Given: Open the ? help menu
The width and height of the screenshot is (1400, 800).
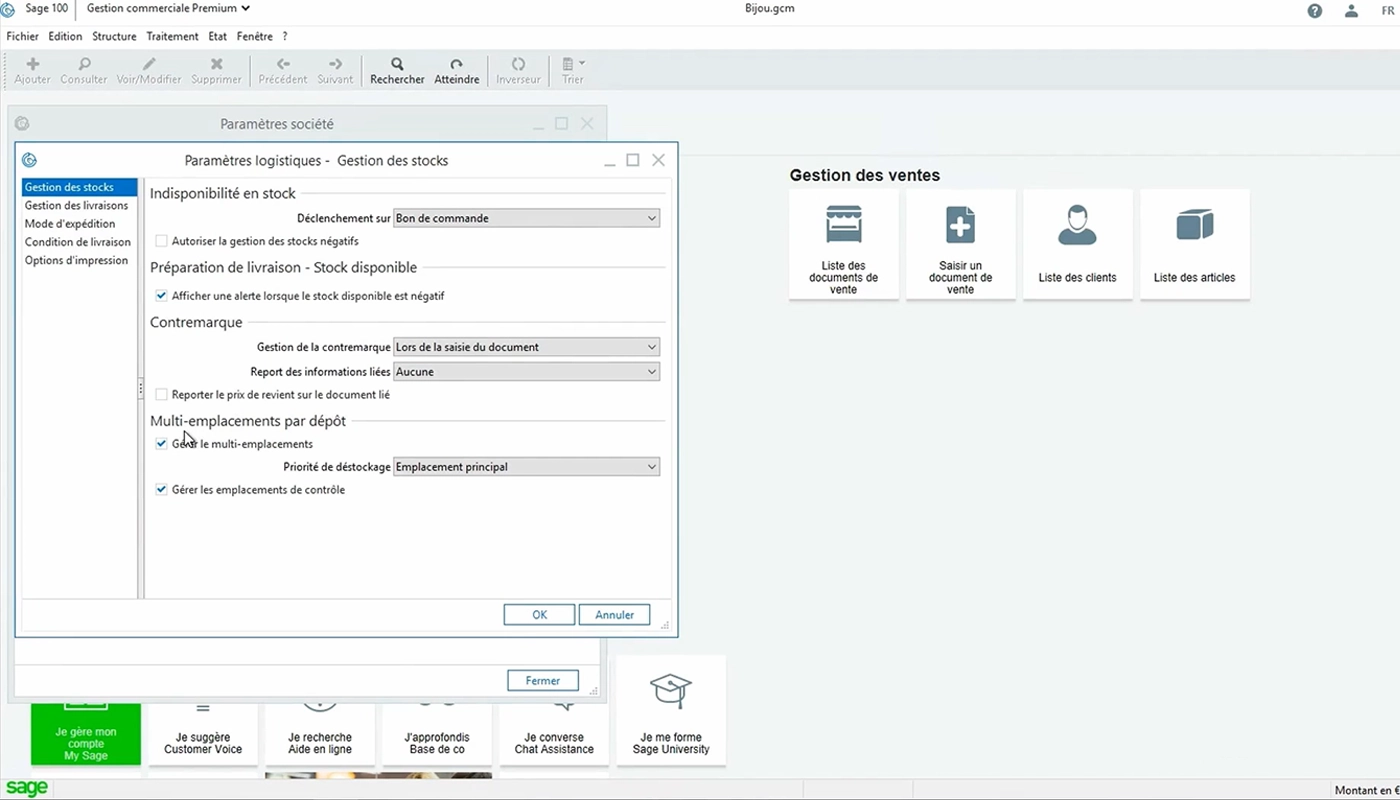Looking at the screenshot, I should pyautogui.click(x=285, y=36).
